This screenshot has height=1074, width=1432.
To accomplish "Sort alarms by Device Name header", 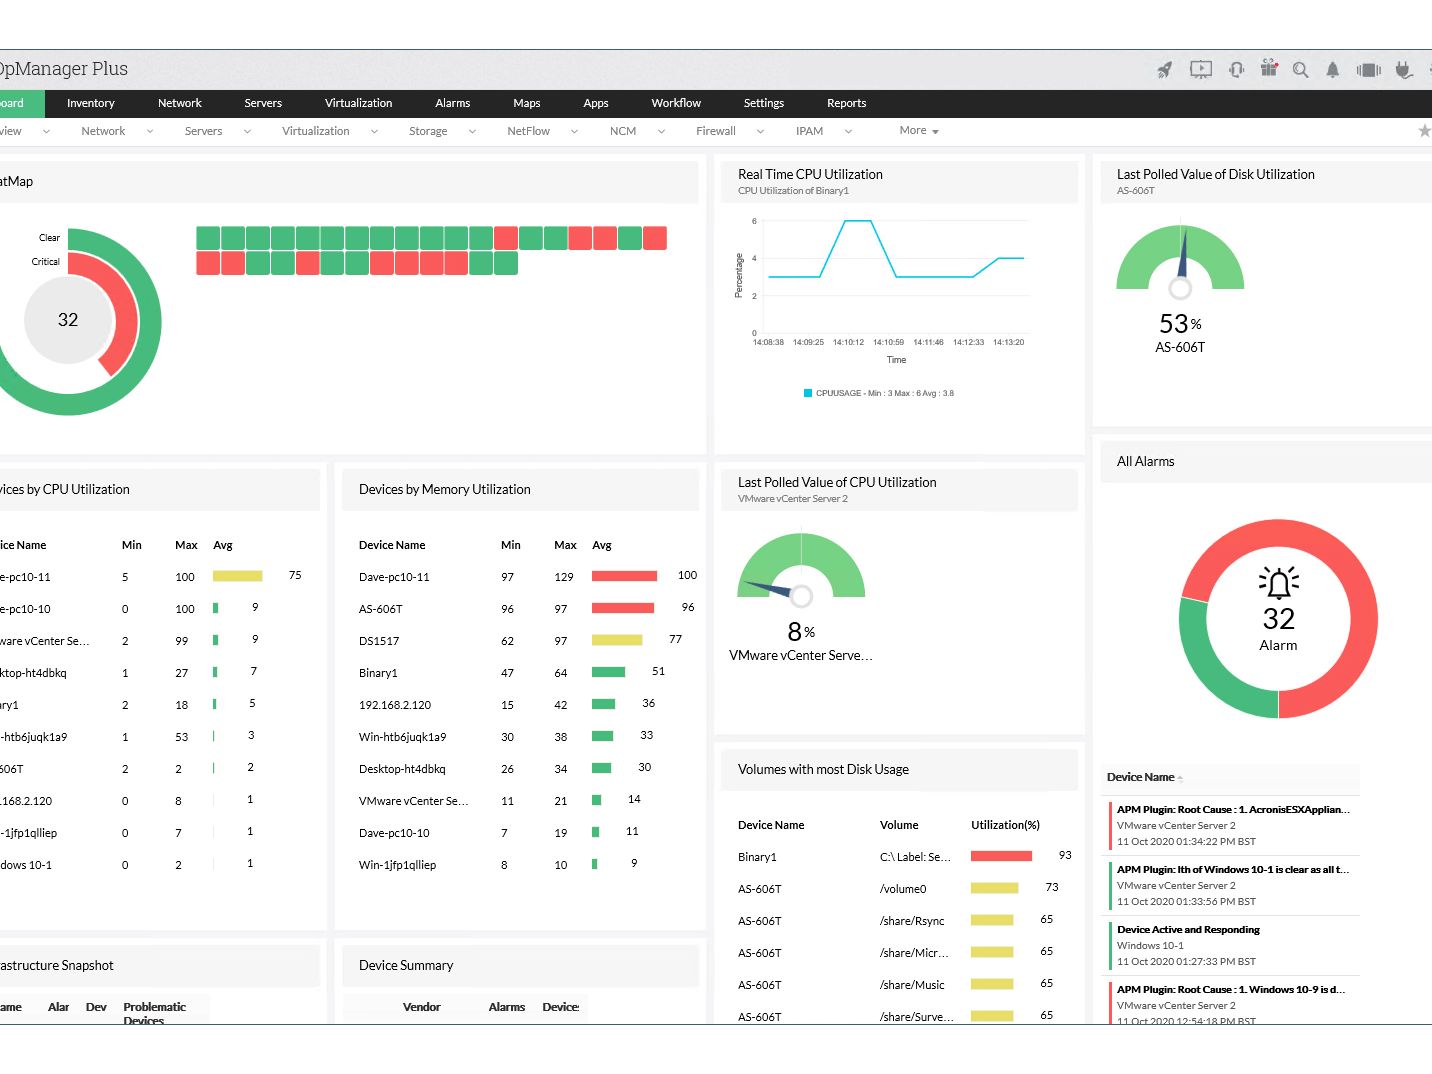I will 1140,777.
